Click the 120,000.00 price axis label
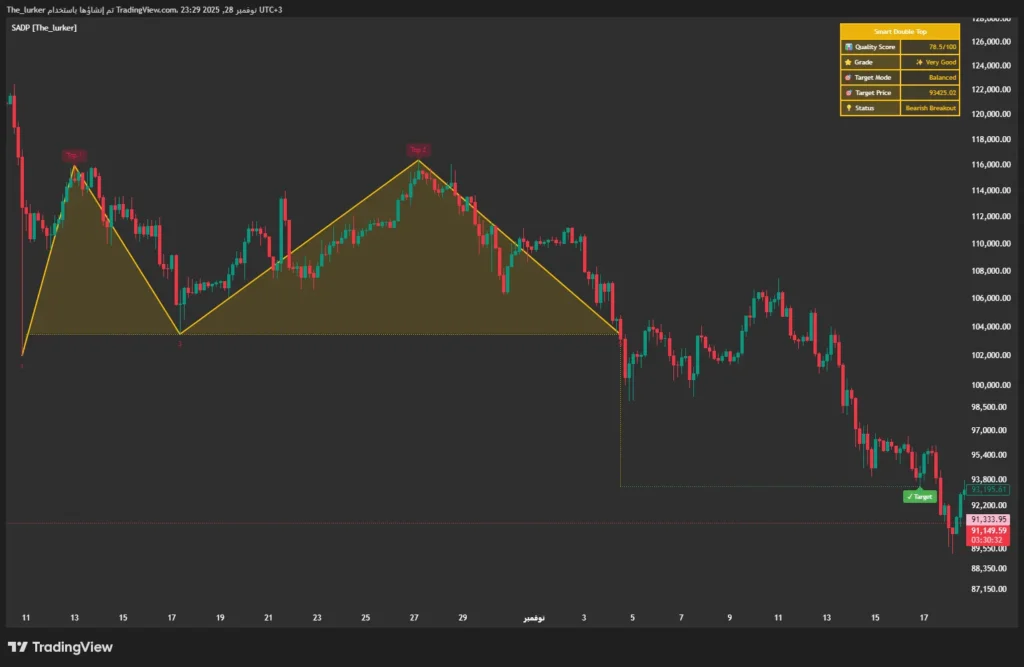This screenshot has width=1024, height=667. pyautogui.click(x=991, y=114)
